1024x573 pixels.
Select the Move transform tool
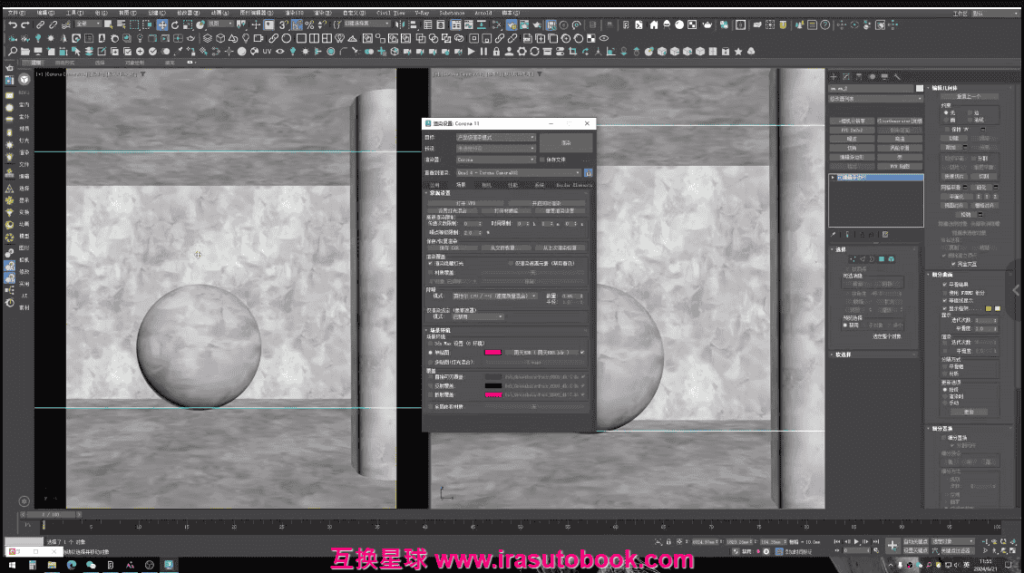tap(163, 24)
